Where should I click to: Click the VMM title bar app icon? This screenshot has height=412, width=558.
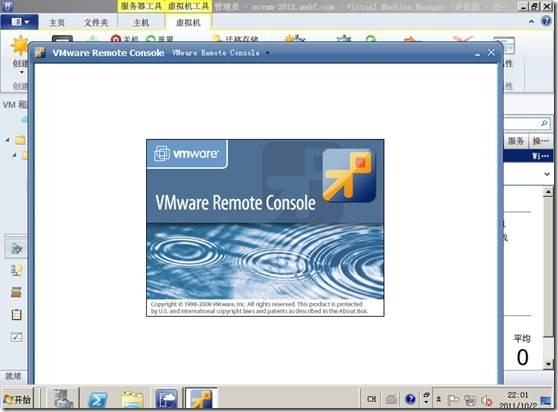click(8, 6)
